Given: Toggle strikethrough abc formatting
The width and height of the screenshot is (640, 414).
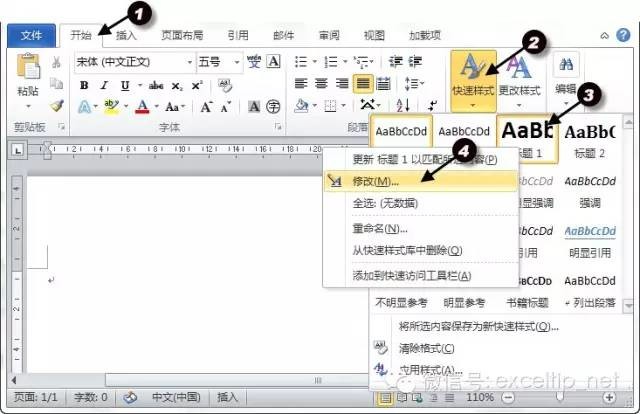Looking at the screenshot, I should coord(156,85).
